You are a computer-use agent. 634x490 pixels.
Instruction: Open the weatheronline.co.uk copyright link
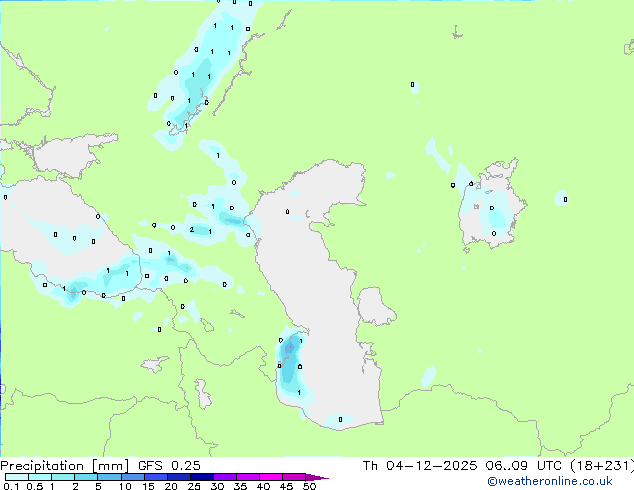[x=550, y=482]
